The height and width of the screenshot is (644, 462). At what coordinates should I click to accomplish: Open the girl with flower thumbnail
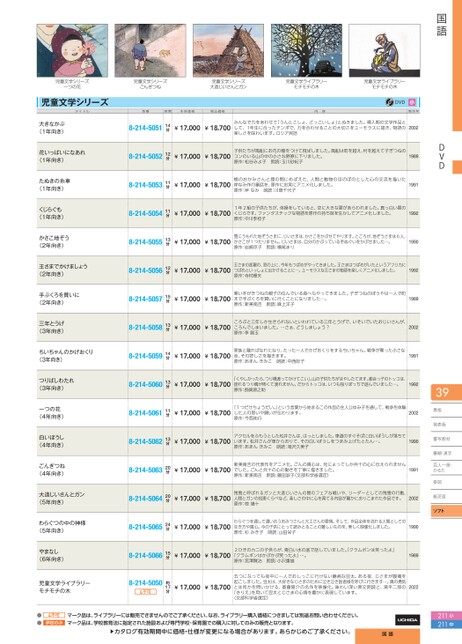[x=72, y=51]
